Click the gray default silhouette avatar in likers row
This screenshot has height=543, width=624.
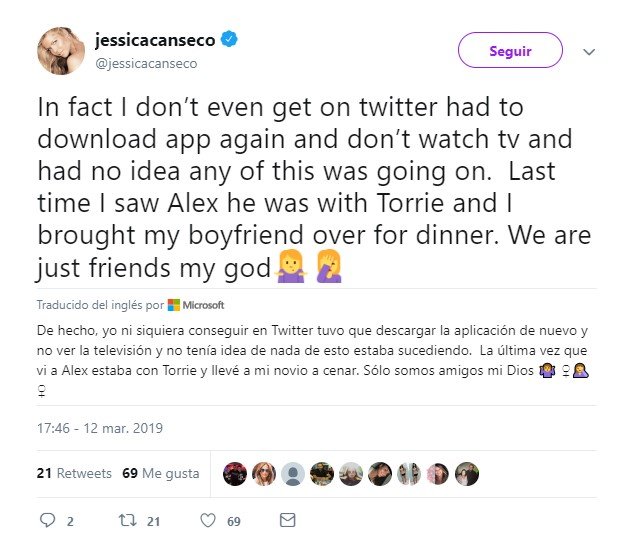coord(293,473)
